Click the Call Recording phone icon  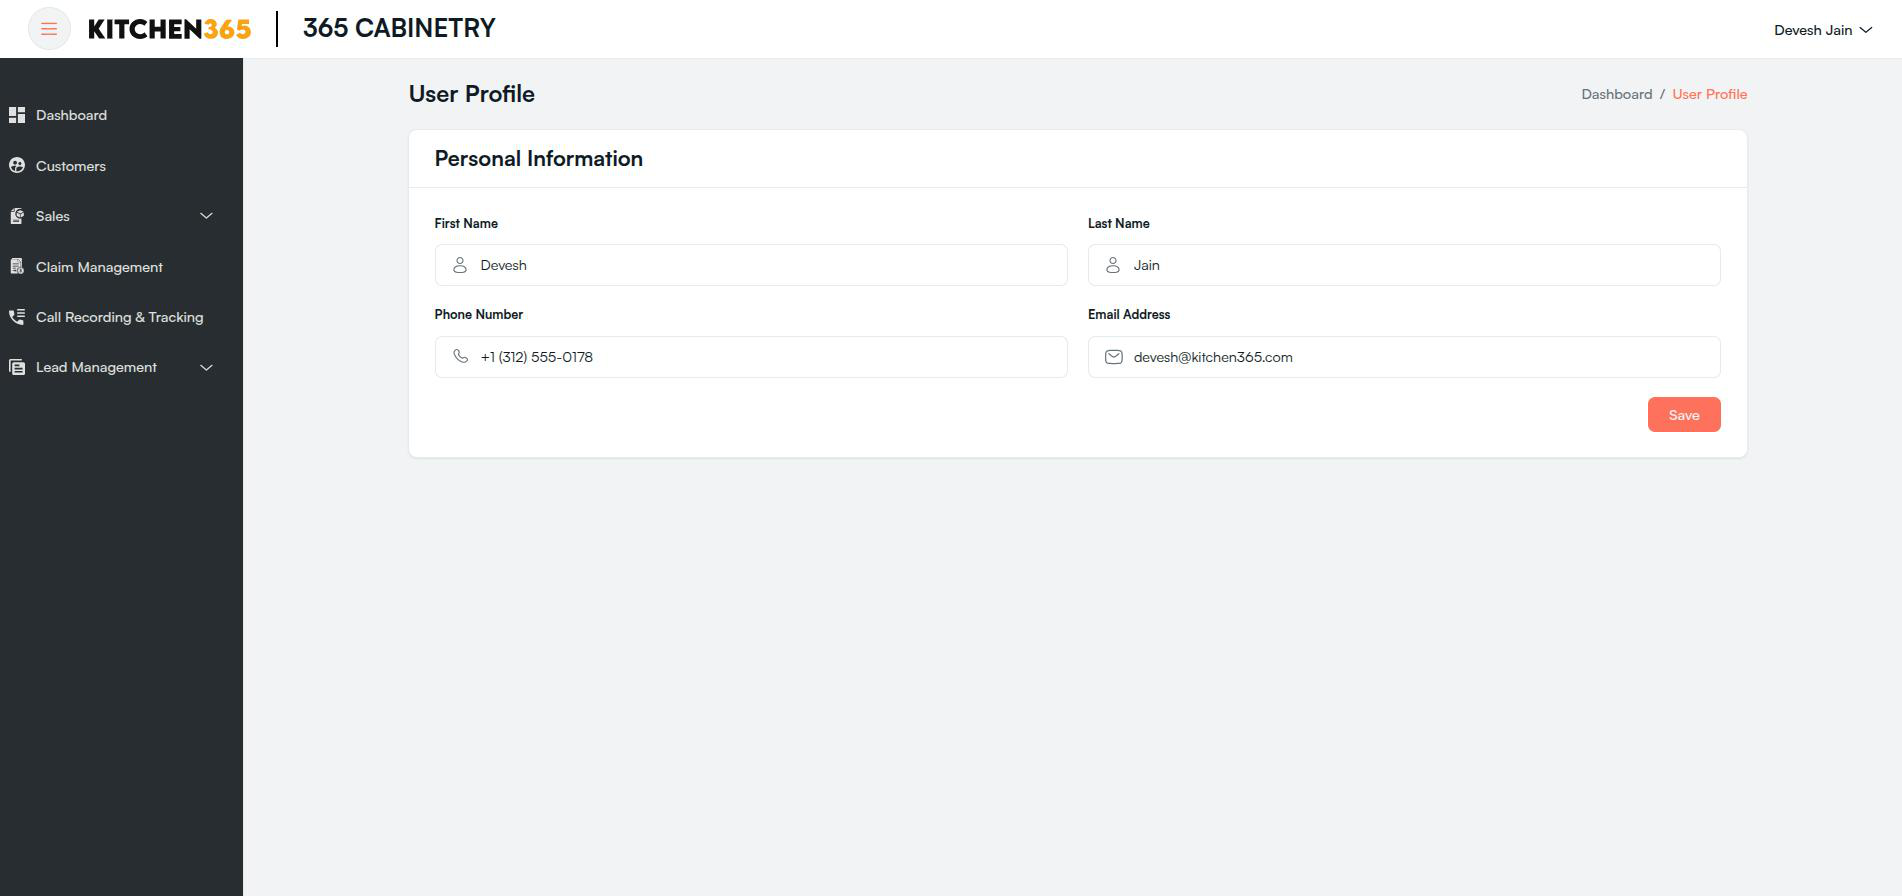(x=17, y=317)
